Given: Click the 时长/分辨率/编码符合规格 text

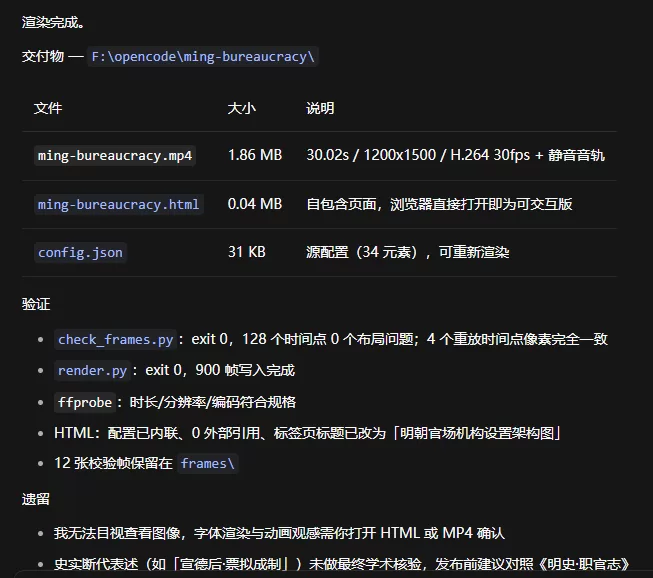Looking at the screenshot, I should click(x=212, y=402).
